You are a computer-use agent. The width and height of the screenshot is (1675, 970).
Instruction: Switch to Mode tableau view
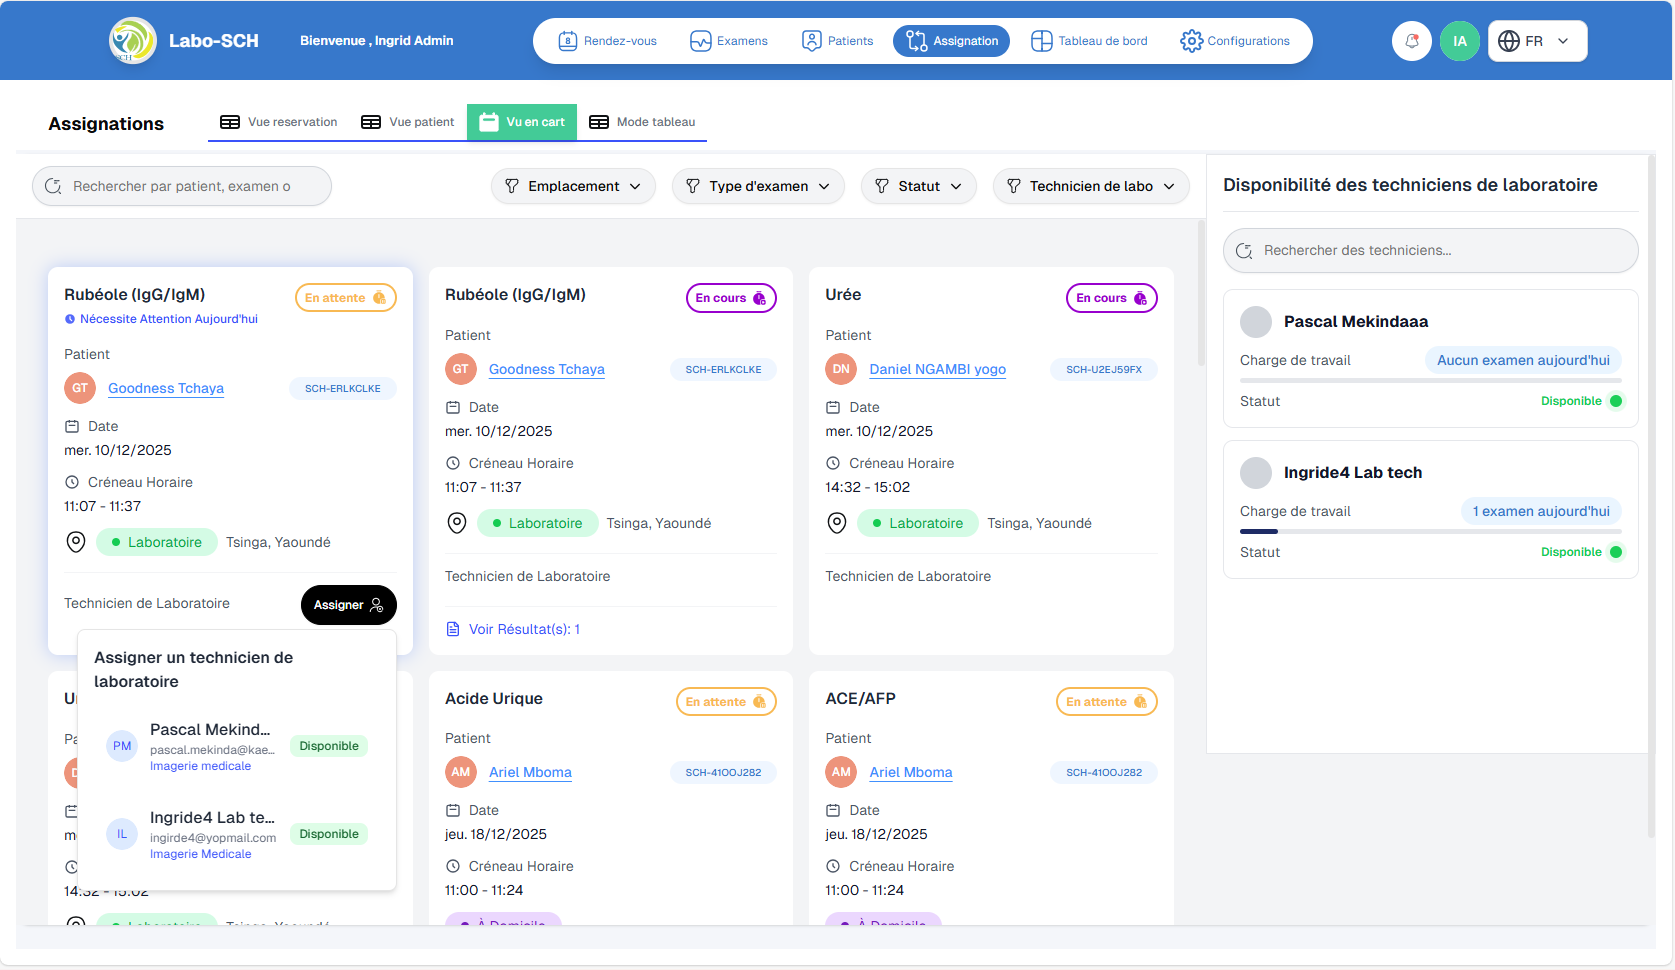642,122
